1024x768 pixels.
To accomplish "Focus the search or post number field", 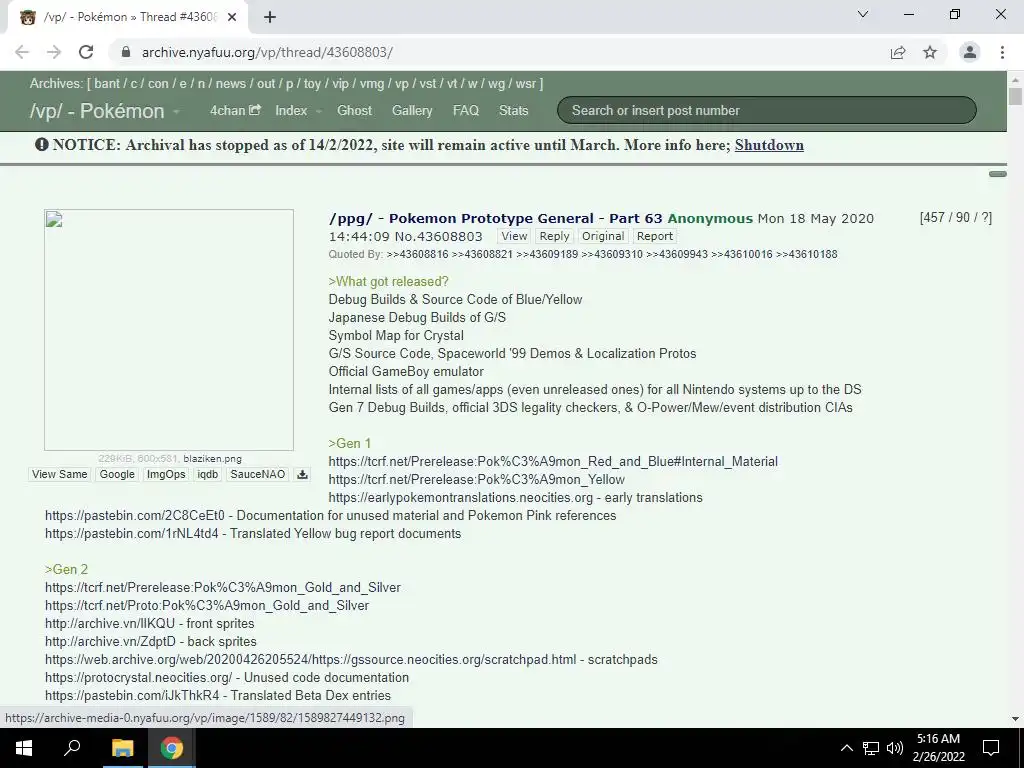I will pyautogui.click(x=767, y=110).
